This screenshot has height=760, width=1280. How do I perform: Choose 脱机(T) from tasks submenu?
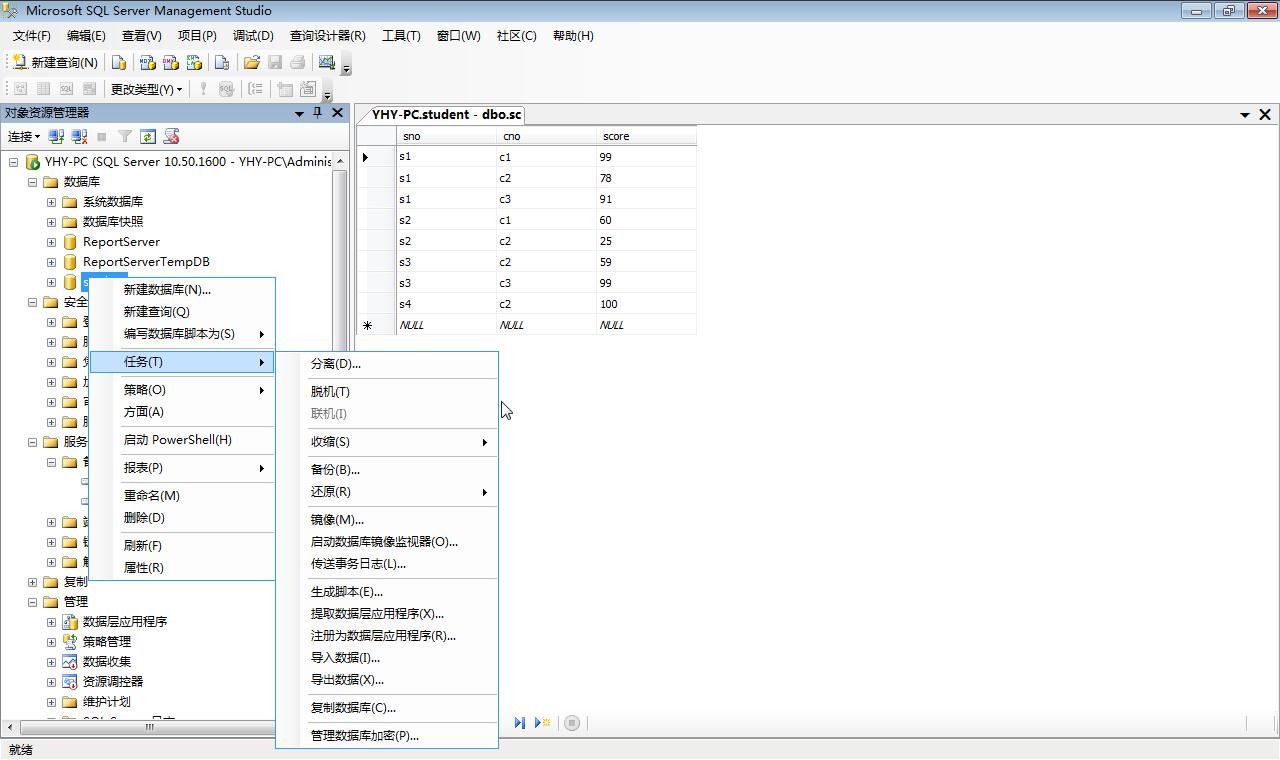pos(387,392)
